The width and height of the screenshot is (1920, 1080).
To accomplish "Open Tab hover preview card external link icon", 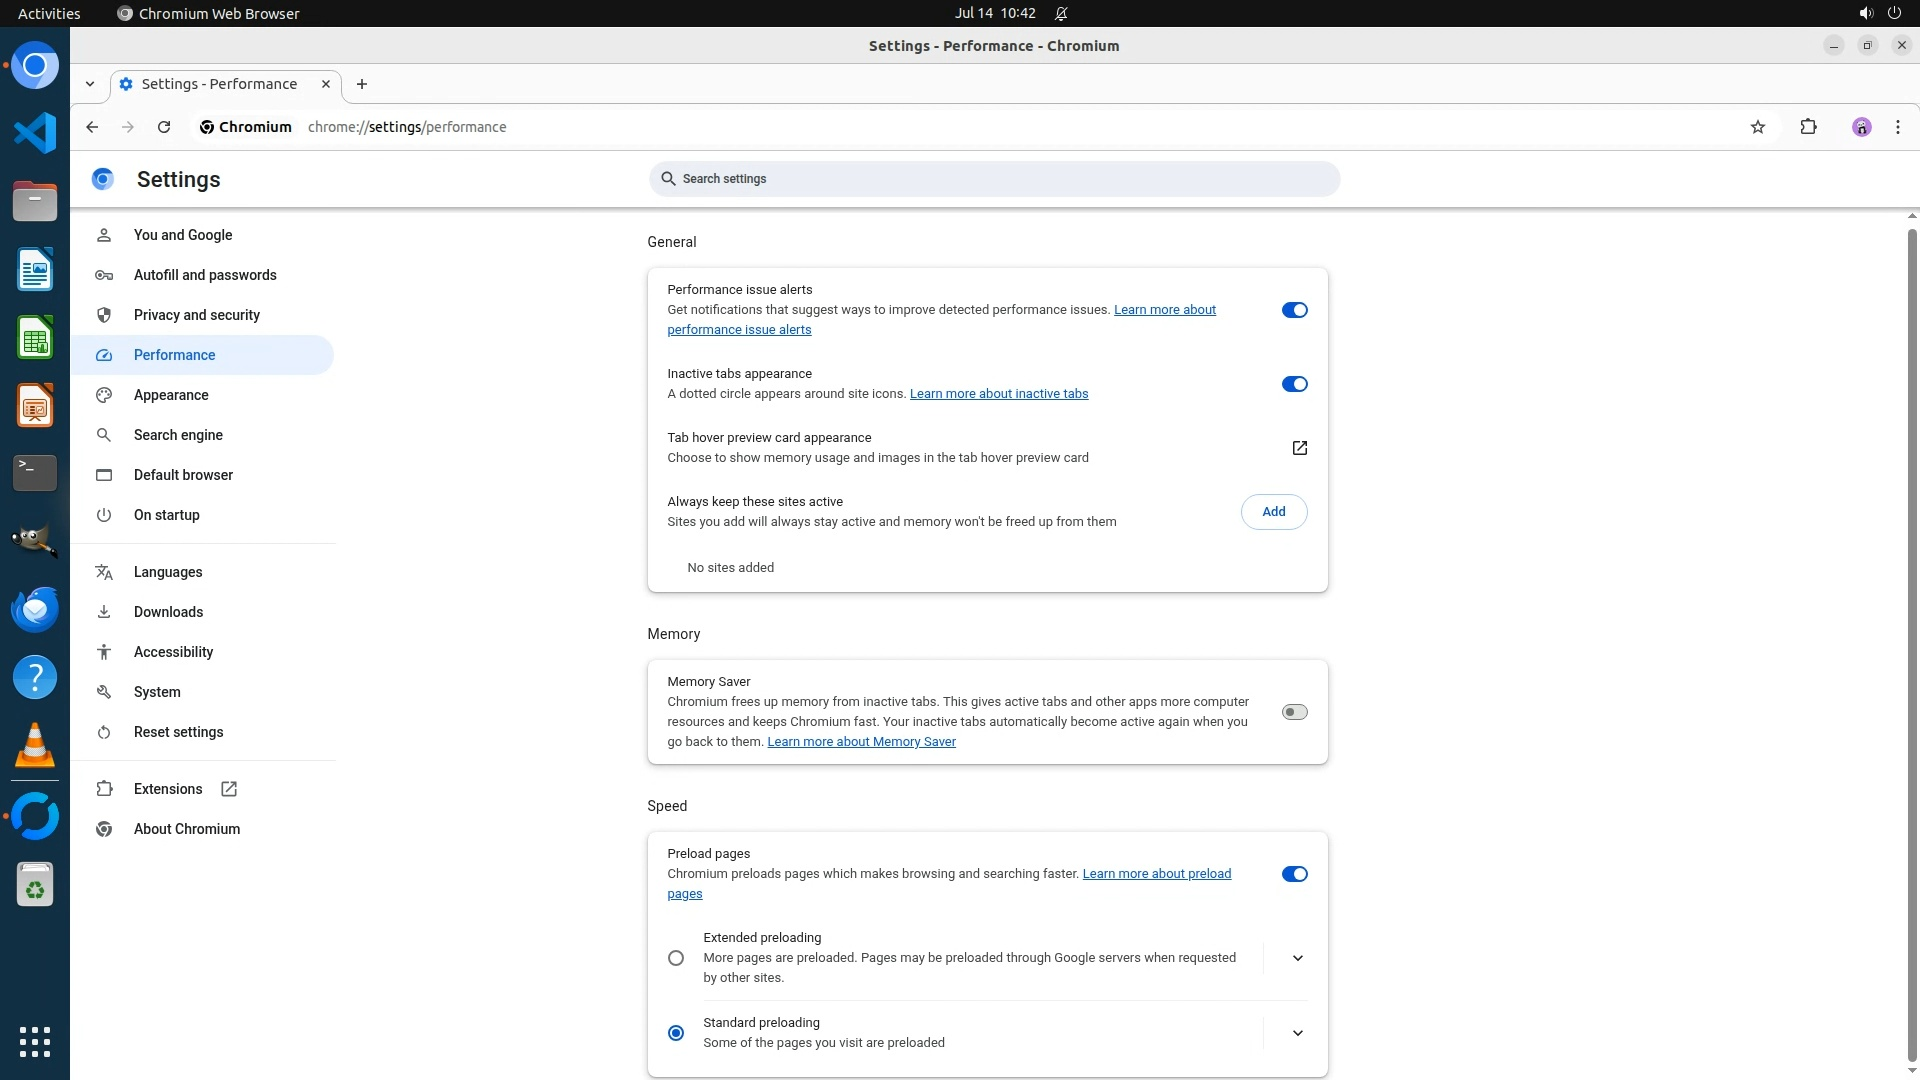I will [x=1299, y=448].
